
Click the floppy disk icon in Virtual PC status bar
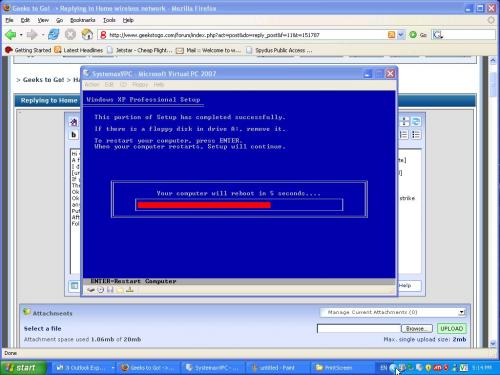[x=110, y=290]
